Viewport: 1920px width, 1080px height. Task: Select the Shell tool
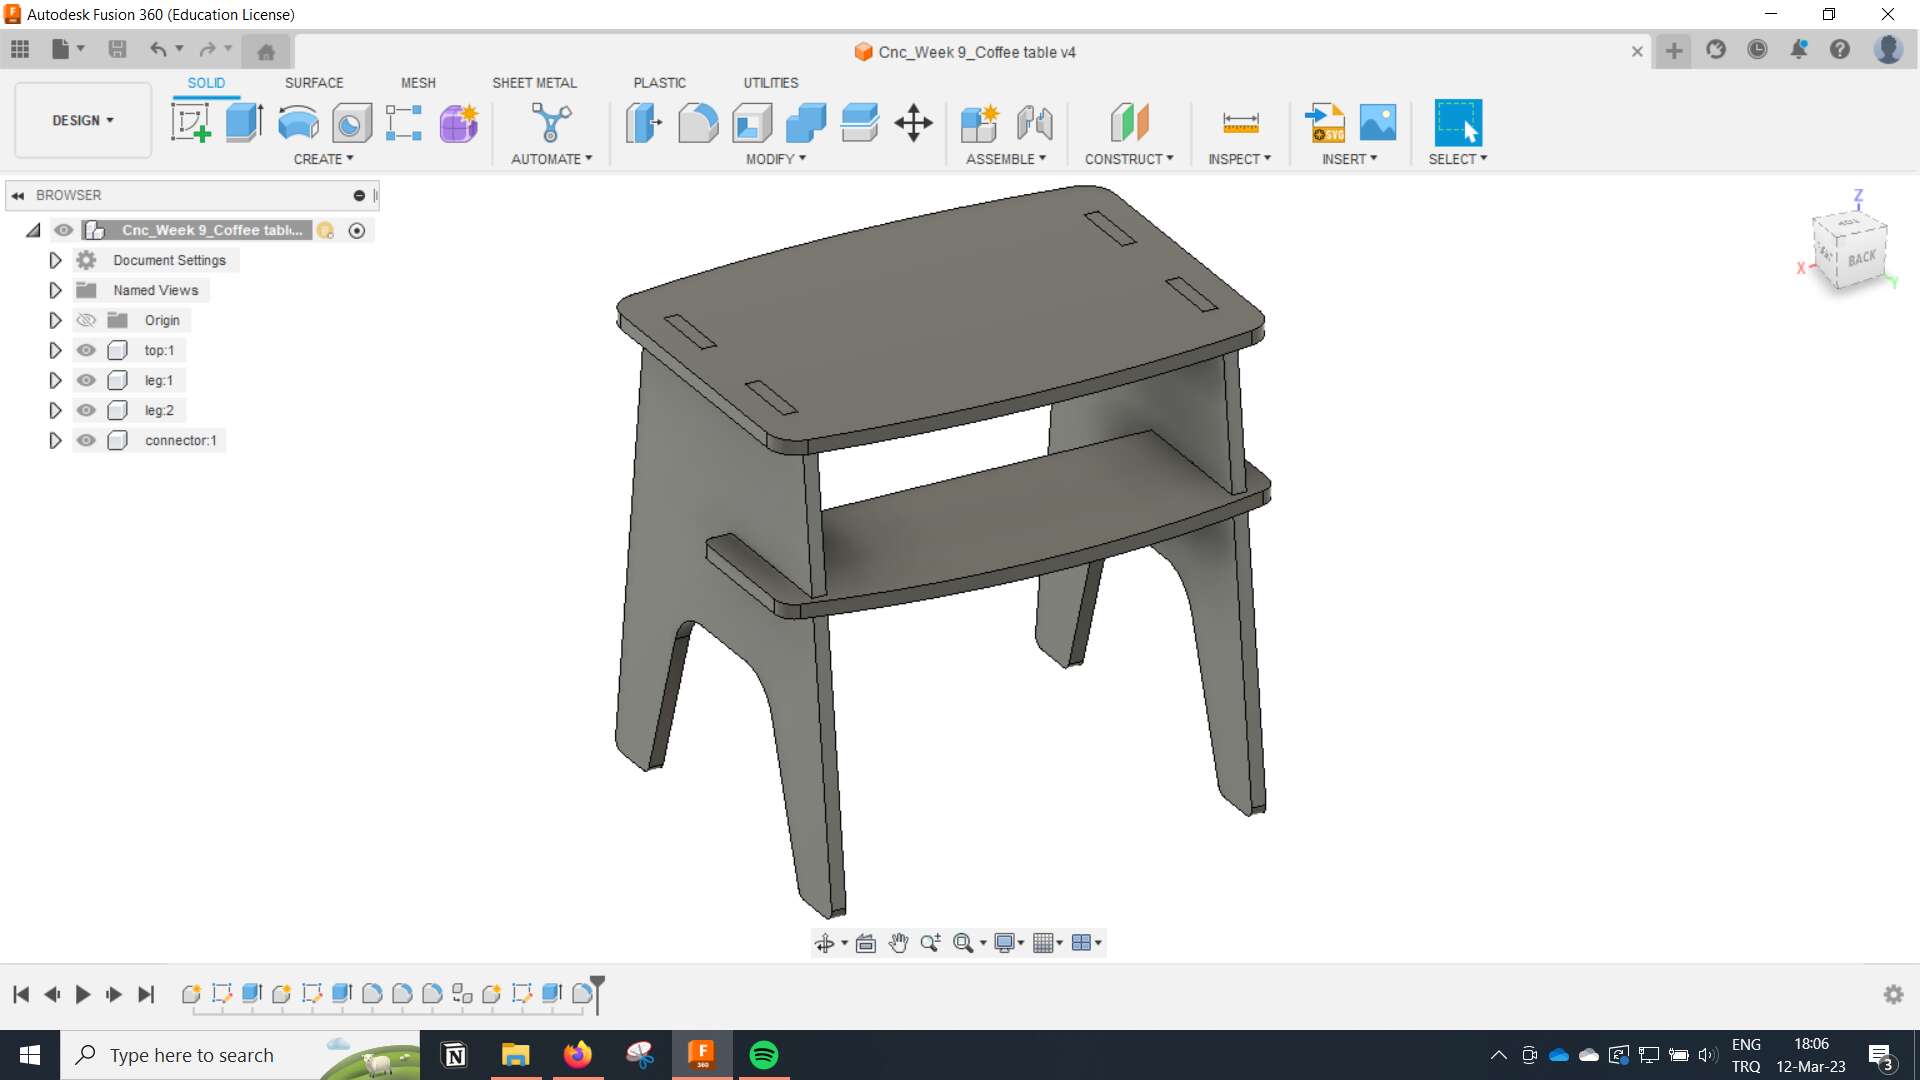[752, 123]
